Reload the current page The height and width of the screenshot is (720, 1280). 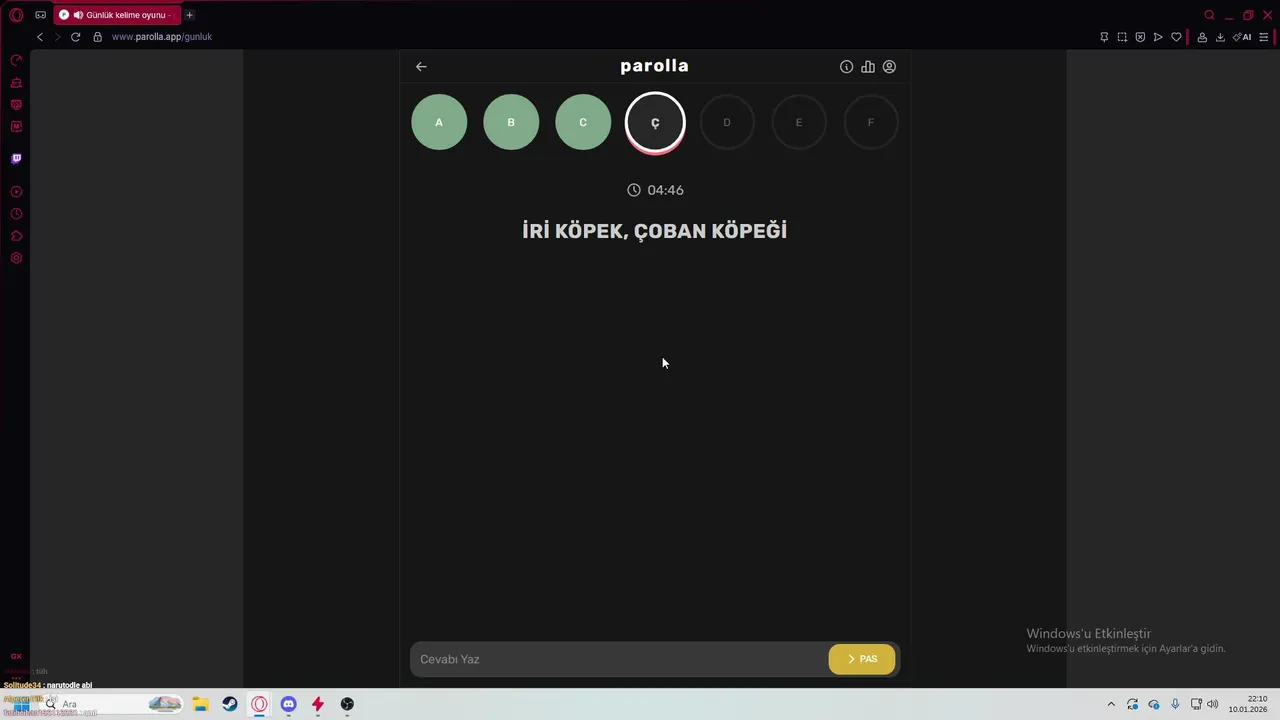[75, 37]
